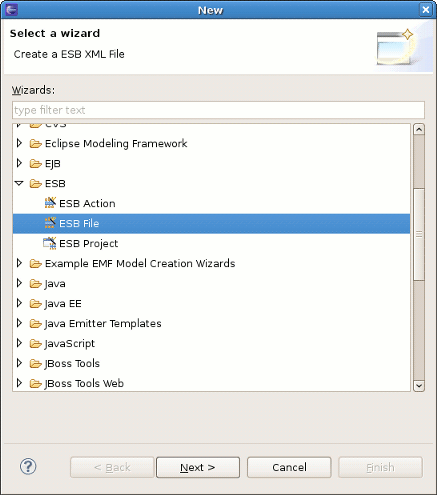Screen dimensions: 437x495
Task: Select the JBoss Tools Web label
Action: click(84, 384)
